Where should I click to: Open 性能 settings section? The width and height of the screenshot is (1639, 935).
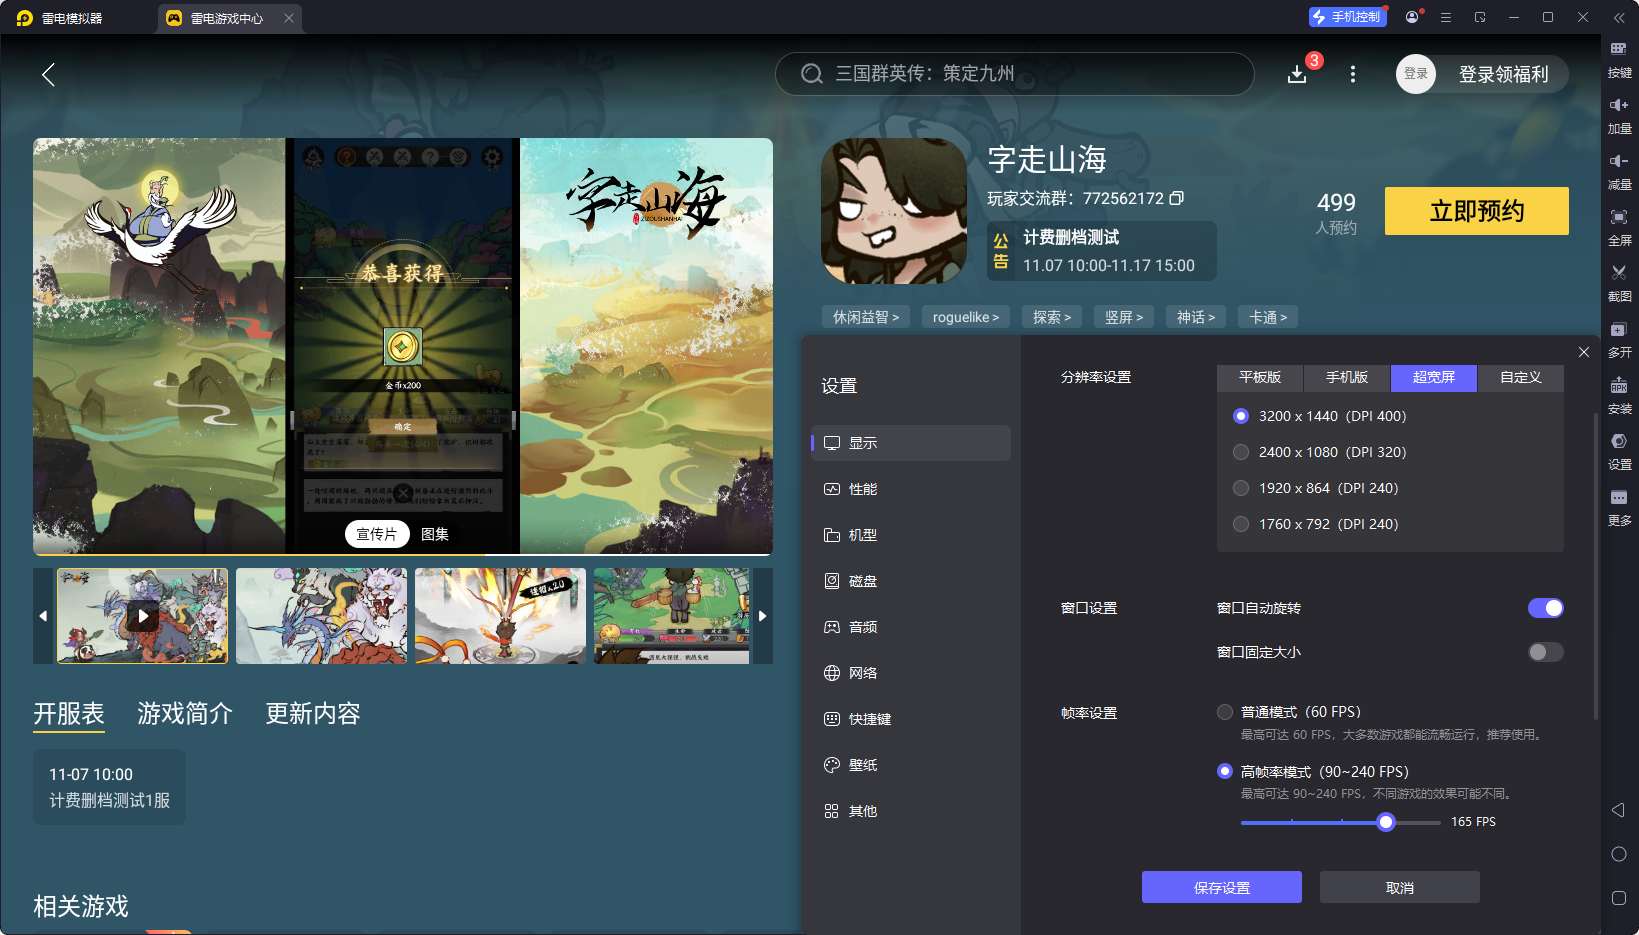(911, 489)
